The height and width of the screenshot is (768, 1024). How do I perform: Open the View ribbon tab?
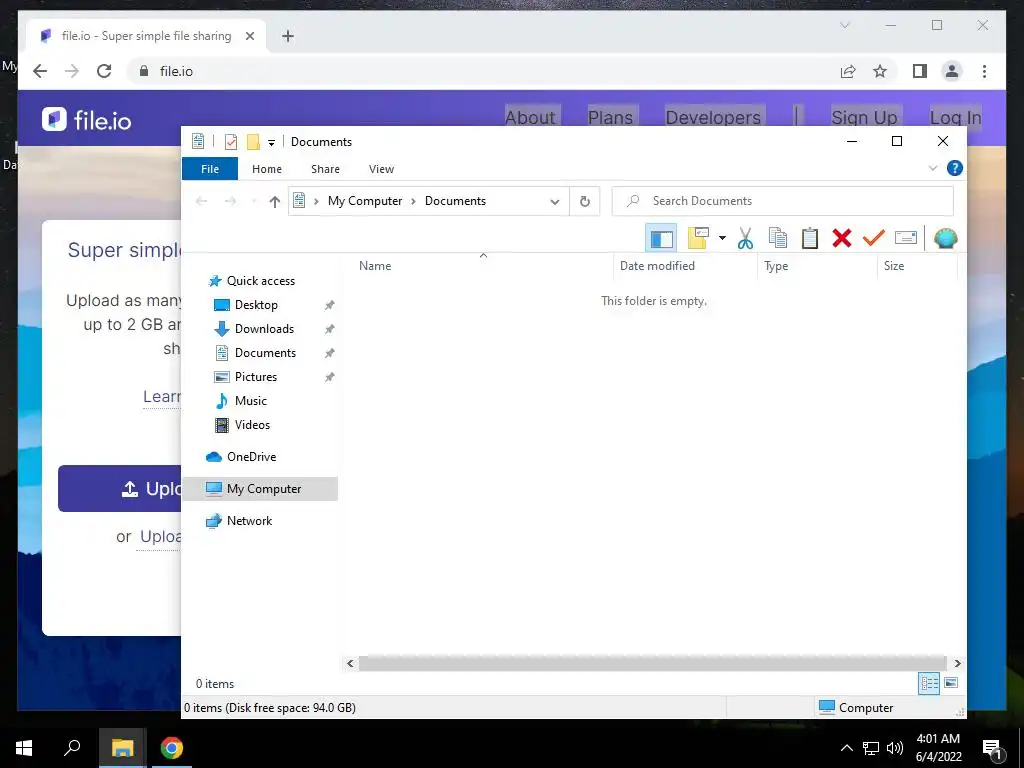[x=381, y=169]
